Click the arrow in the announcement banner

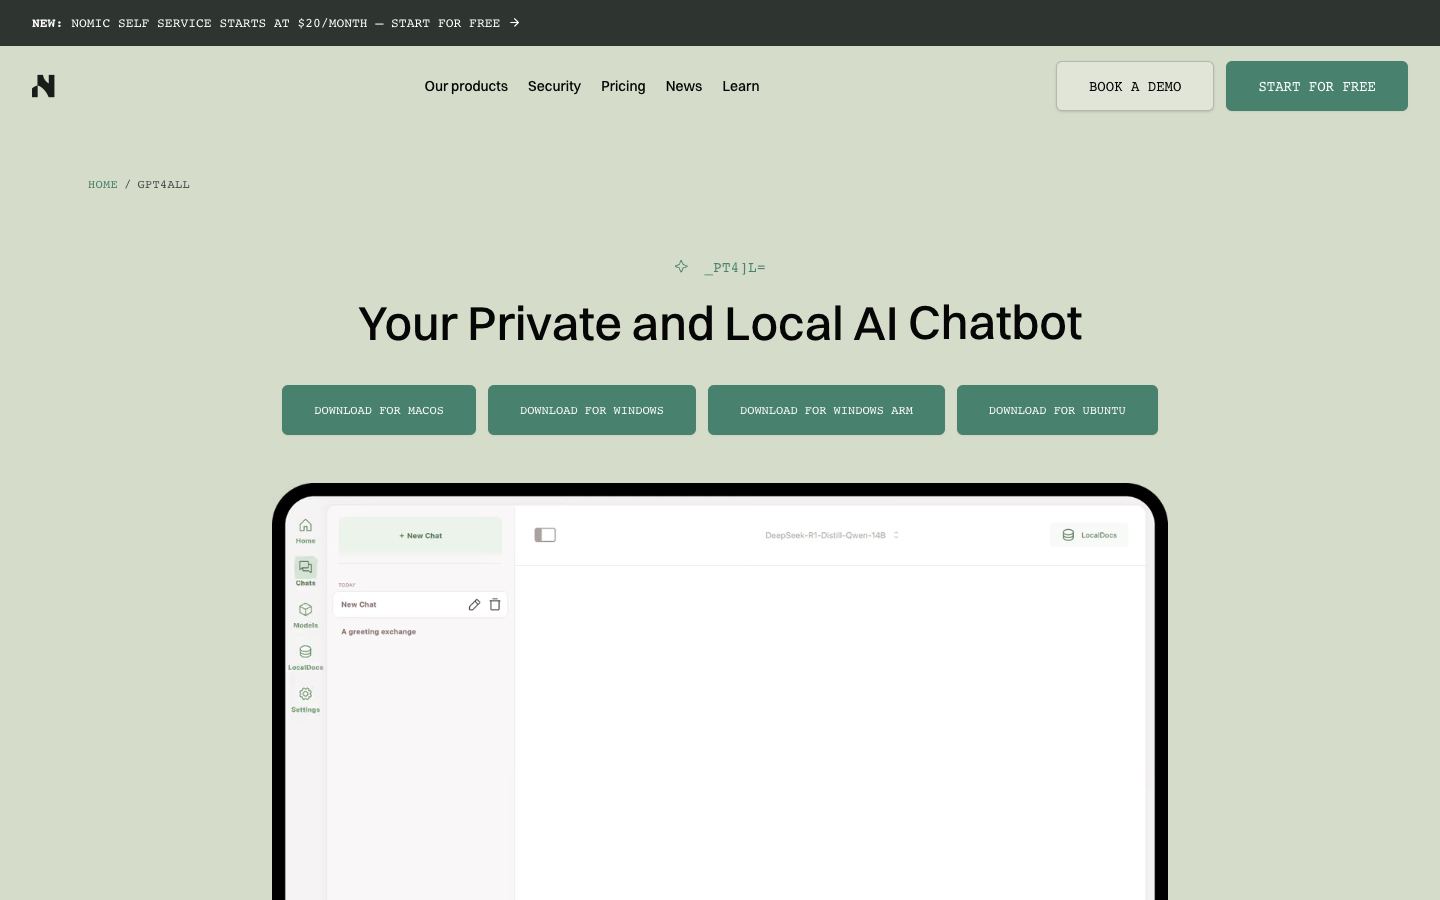coord(515,23)
